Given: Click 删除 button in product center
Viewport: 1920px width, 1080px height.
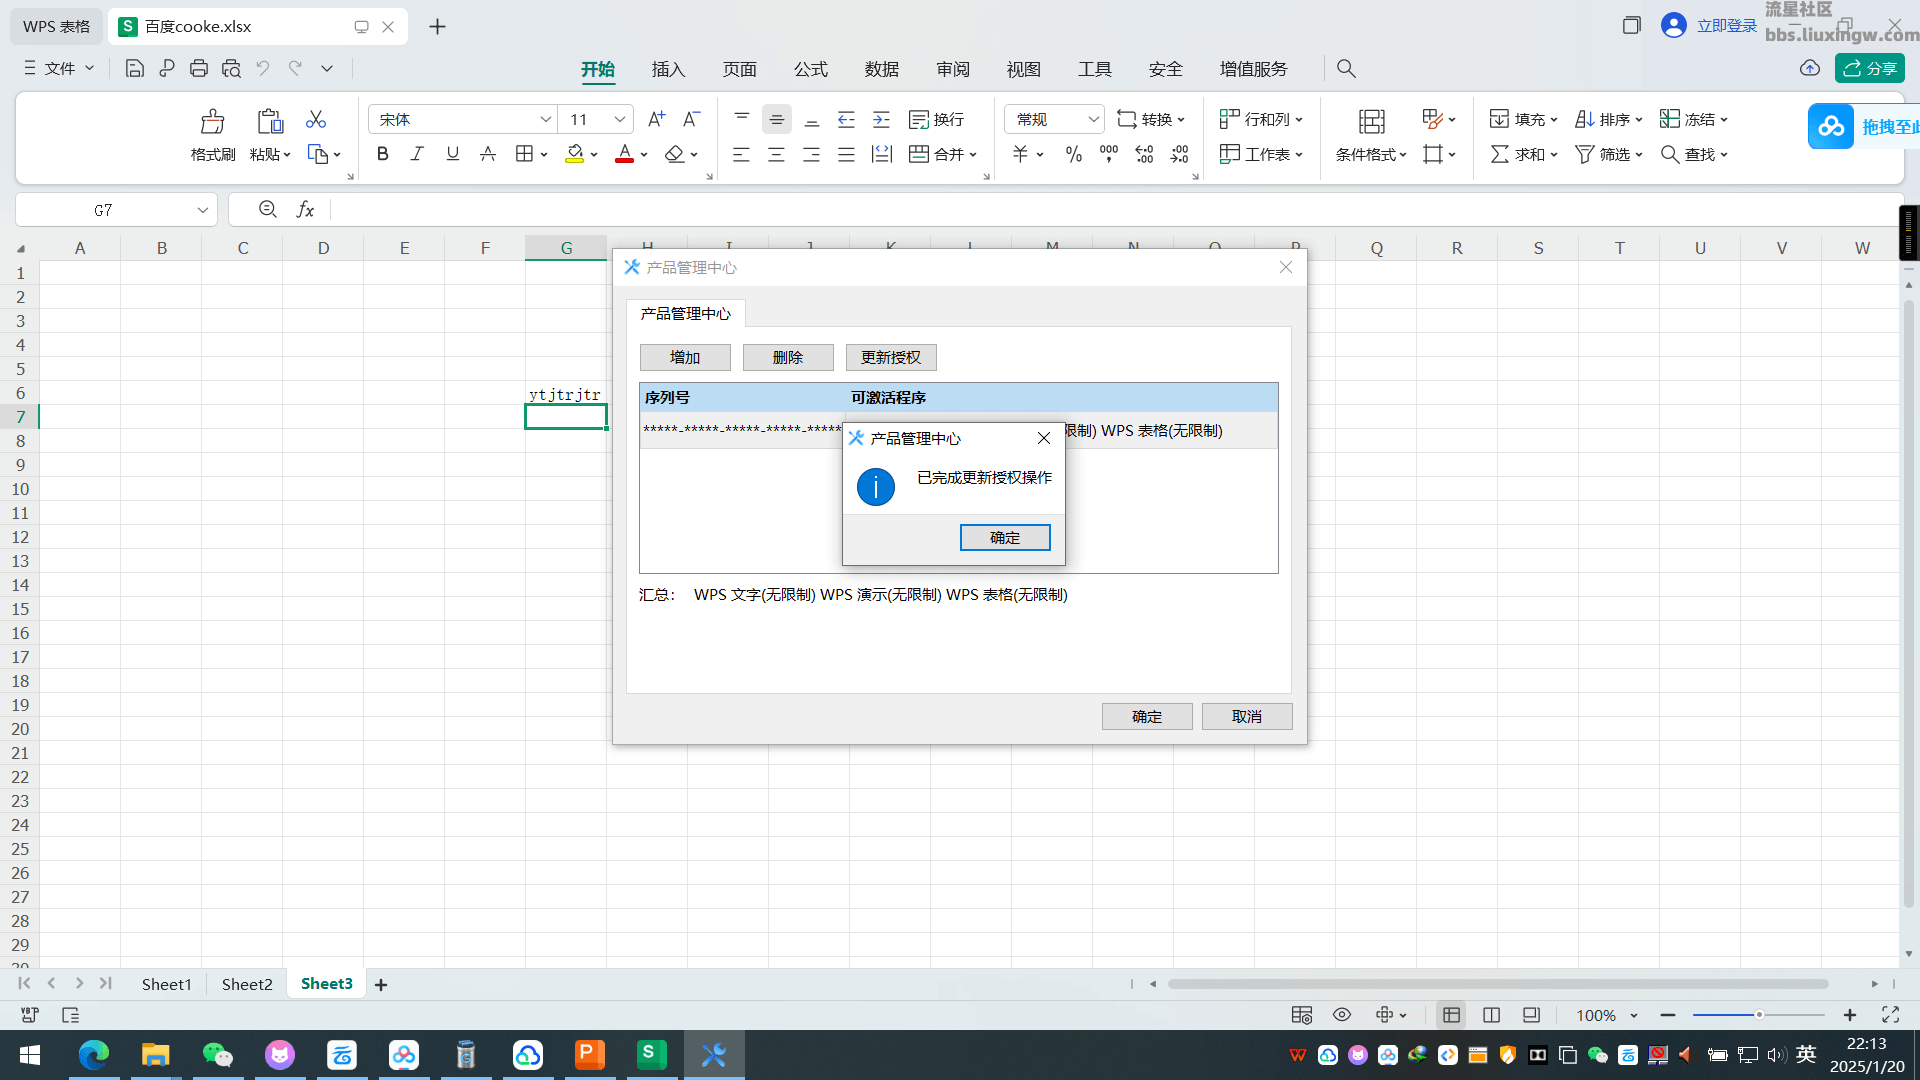Looking at the screenshot, I should click(788, 357).
